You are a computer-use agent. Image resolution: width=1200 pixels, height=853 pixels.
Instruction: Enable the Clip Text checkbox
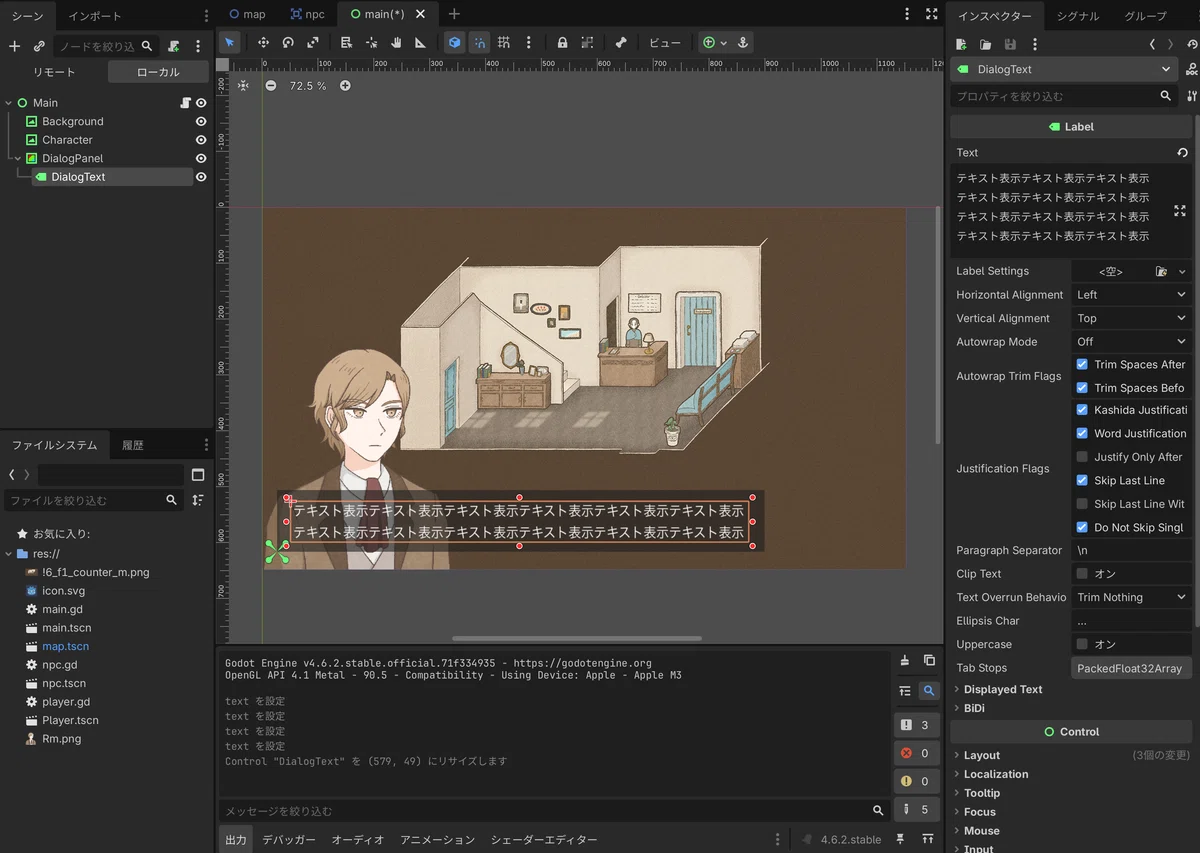pyautogui.click(x=1081, y=574)
